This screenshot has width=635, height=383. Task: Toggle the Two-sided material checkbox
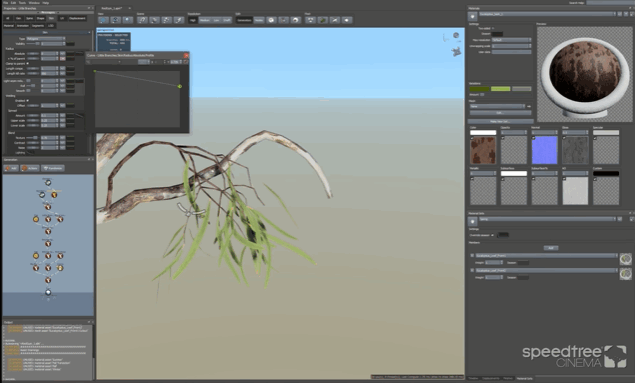[x=493, y=28]
